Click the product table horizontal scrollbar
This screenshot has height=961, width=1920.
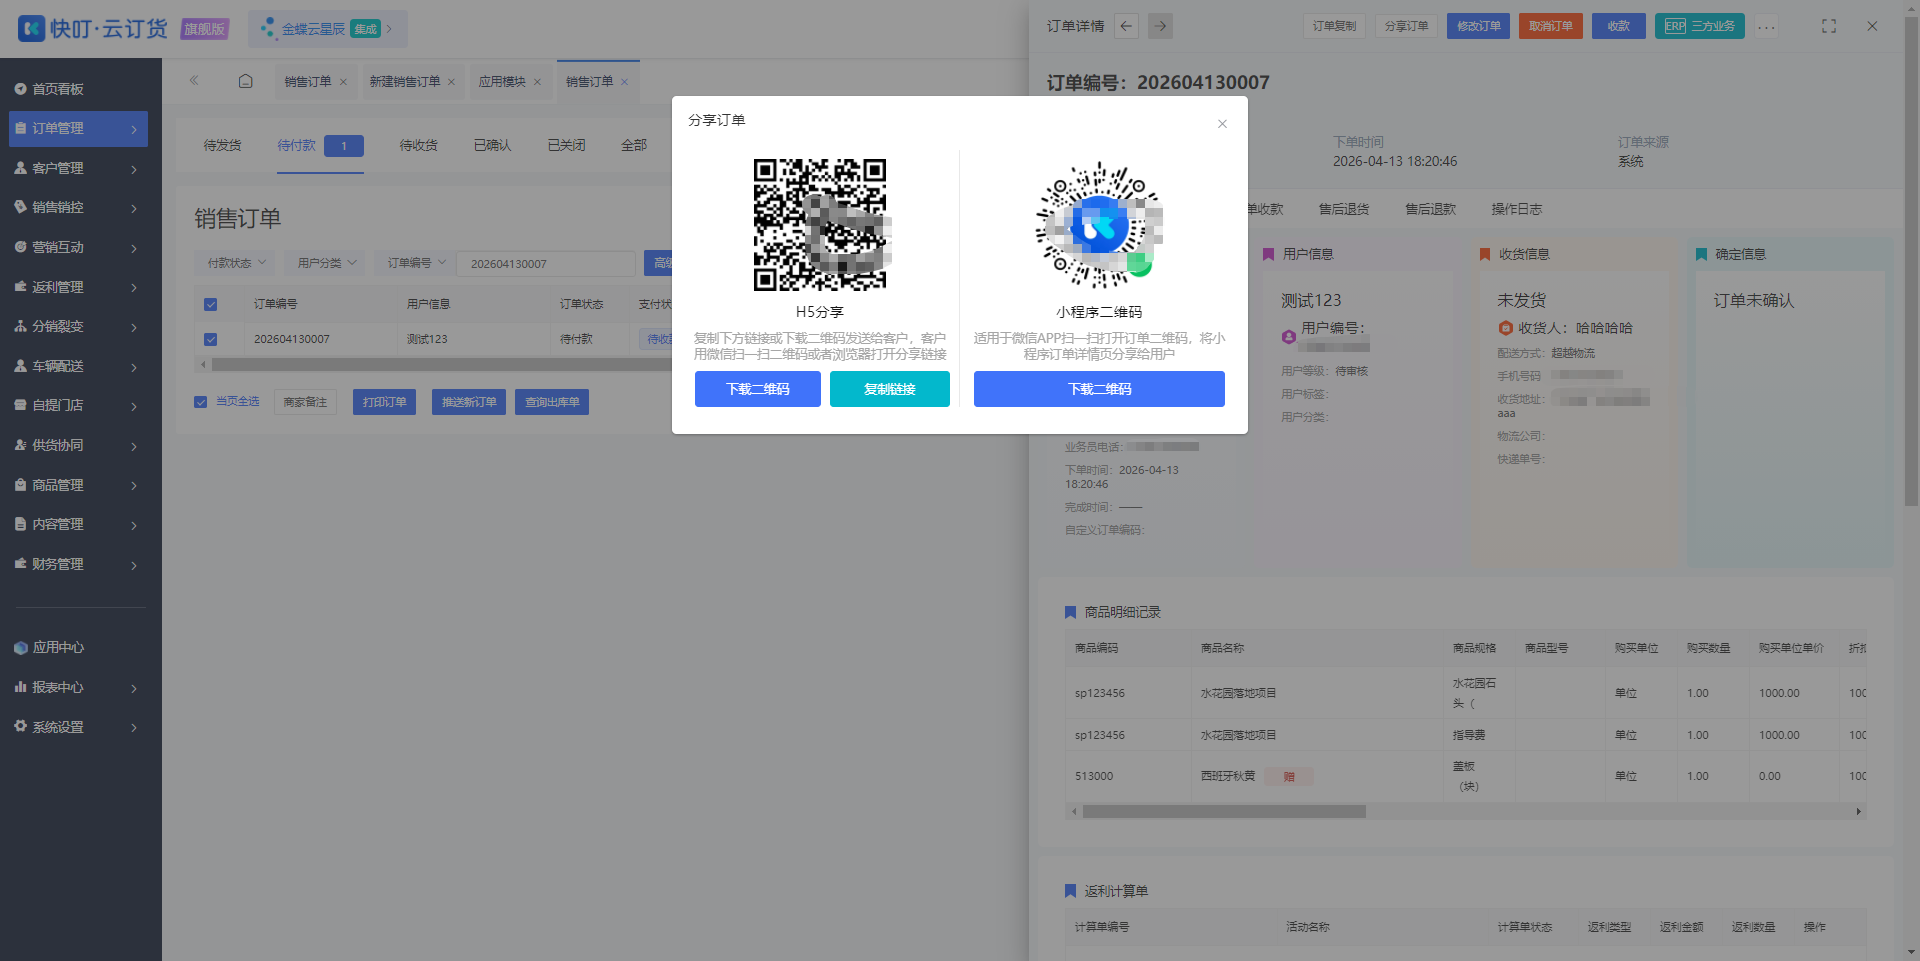(1224, 811)
